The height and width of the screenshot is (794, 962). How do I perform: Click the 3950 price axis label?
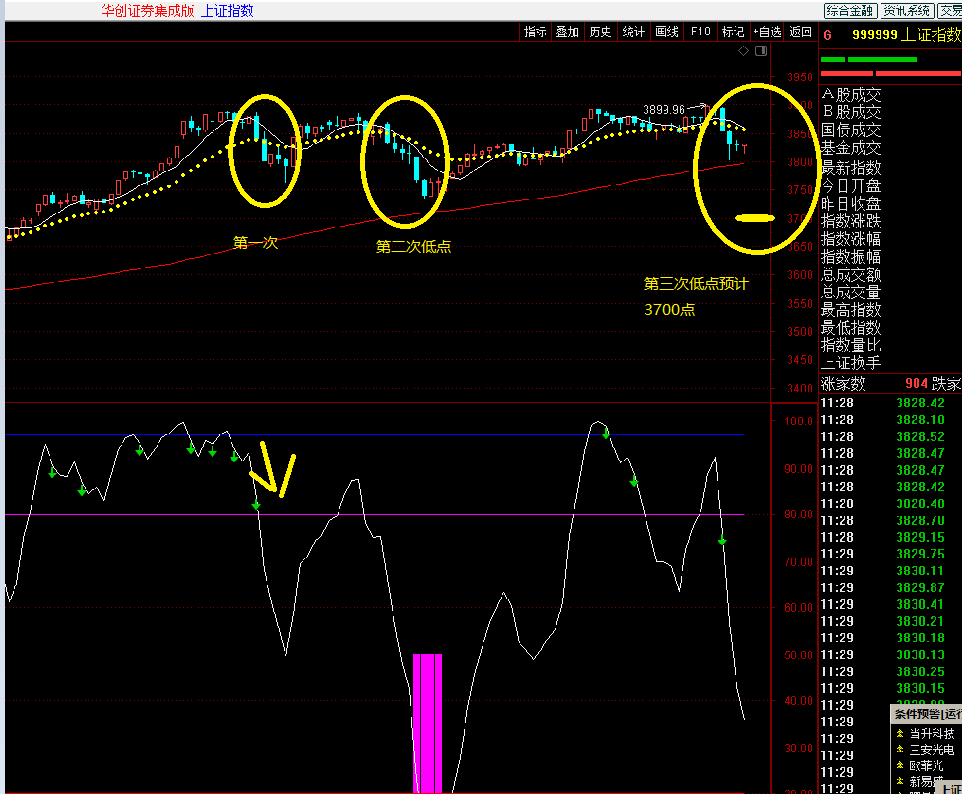(800, 77)
